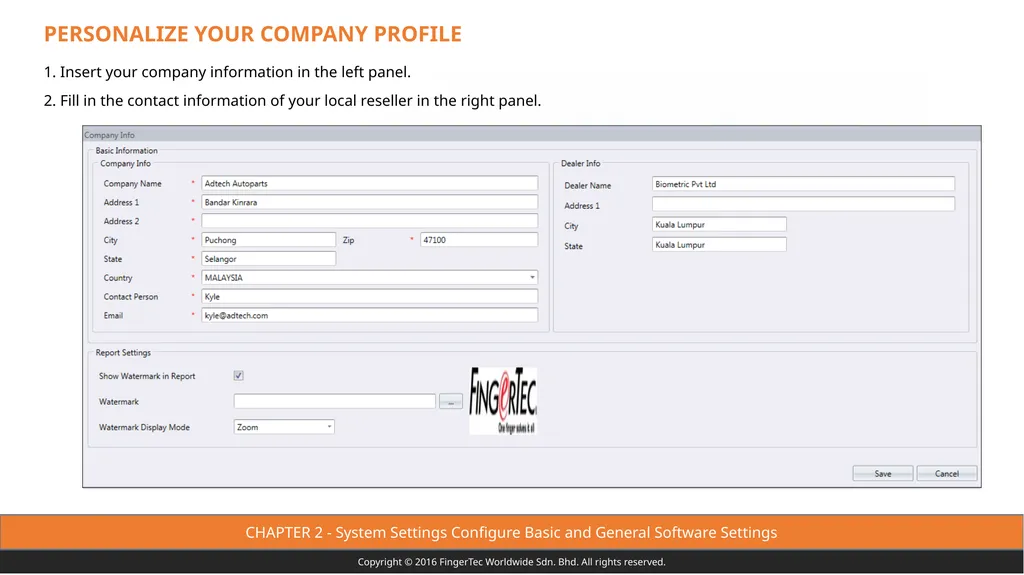Viewport: 1024px width, 575px height.
Task: Click the Basic Information group heading
Action: [x=127, y=150]
